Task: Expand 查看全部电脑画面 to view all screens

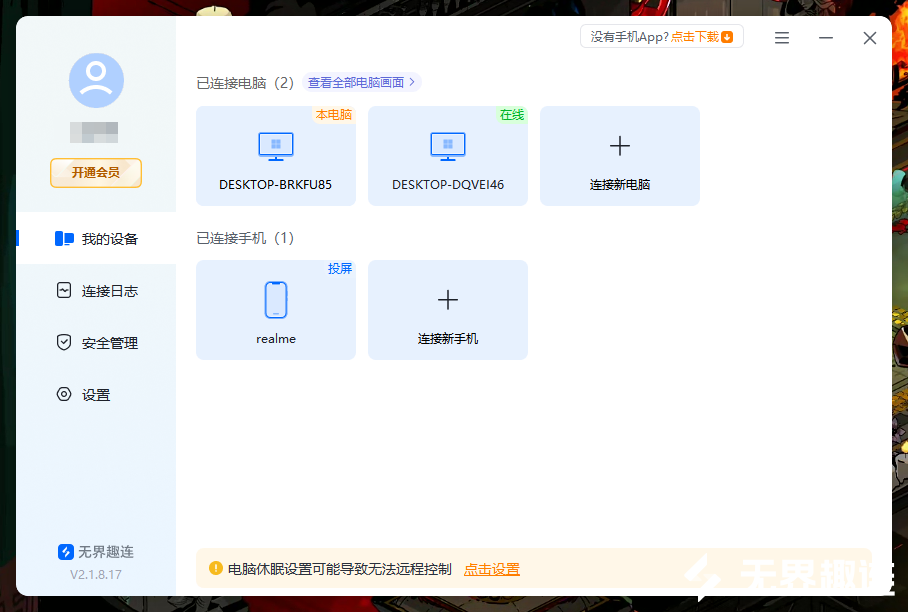Action: click(360, 82)
